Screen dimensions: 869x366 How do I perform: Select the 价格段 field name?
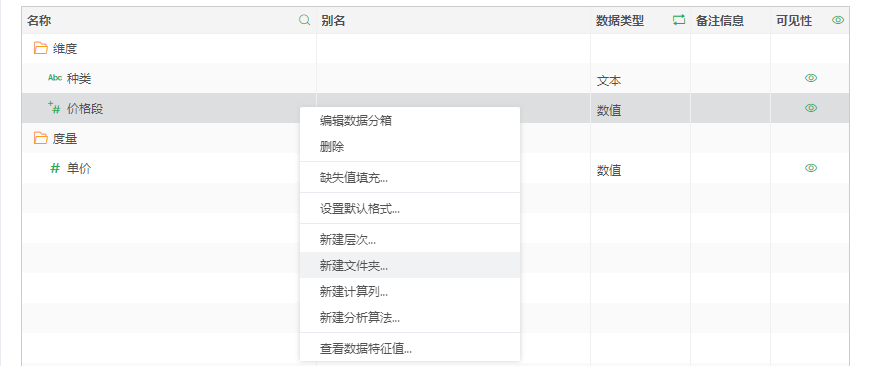85,109
